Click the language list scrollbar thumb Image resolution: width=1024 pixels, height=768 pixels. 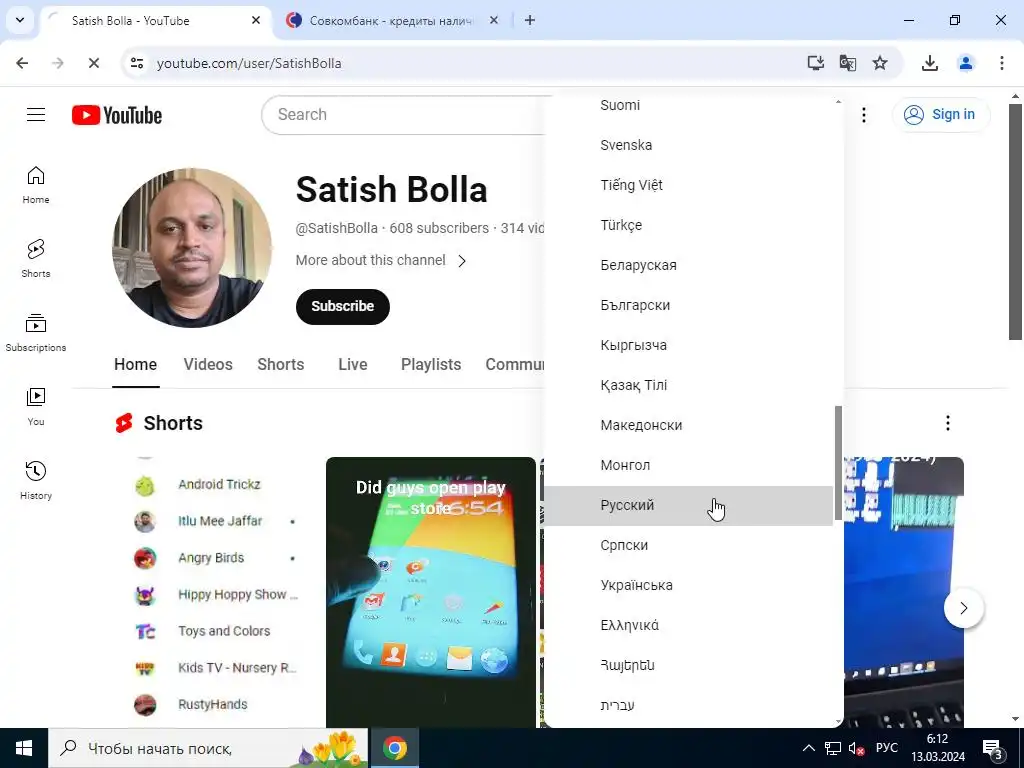coord(838,464)
